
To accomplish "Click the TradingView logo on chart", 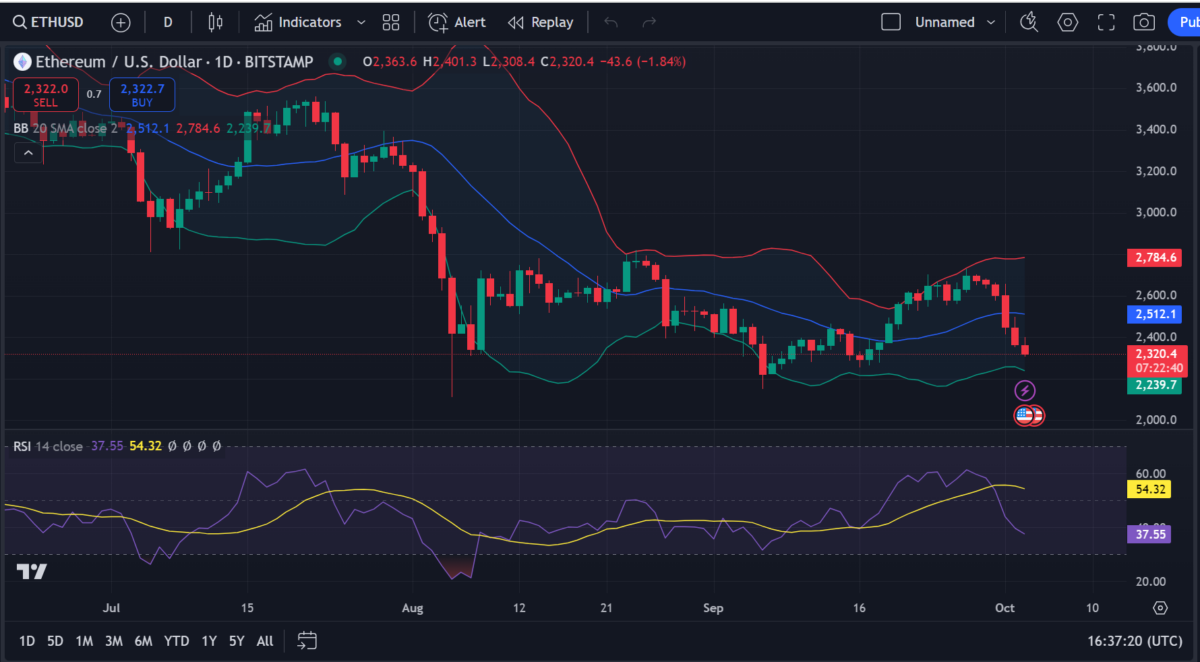I will pos(31,572).
